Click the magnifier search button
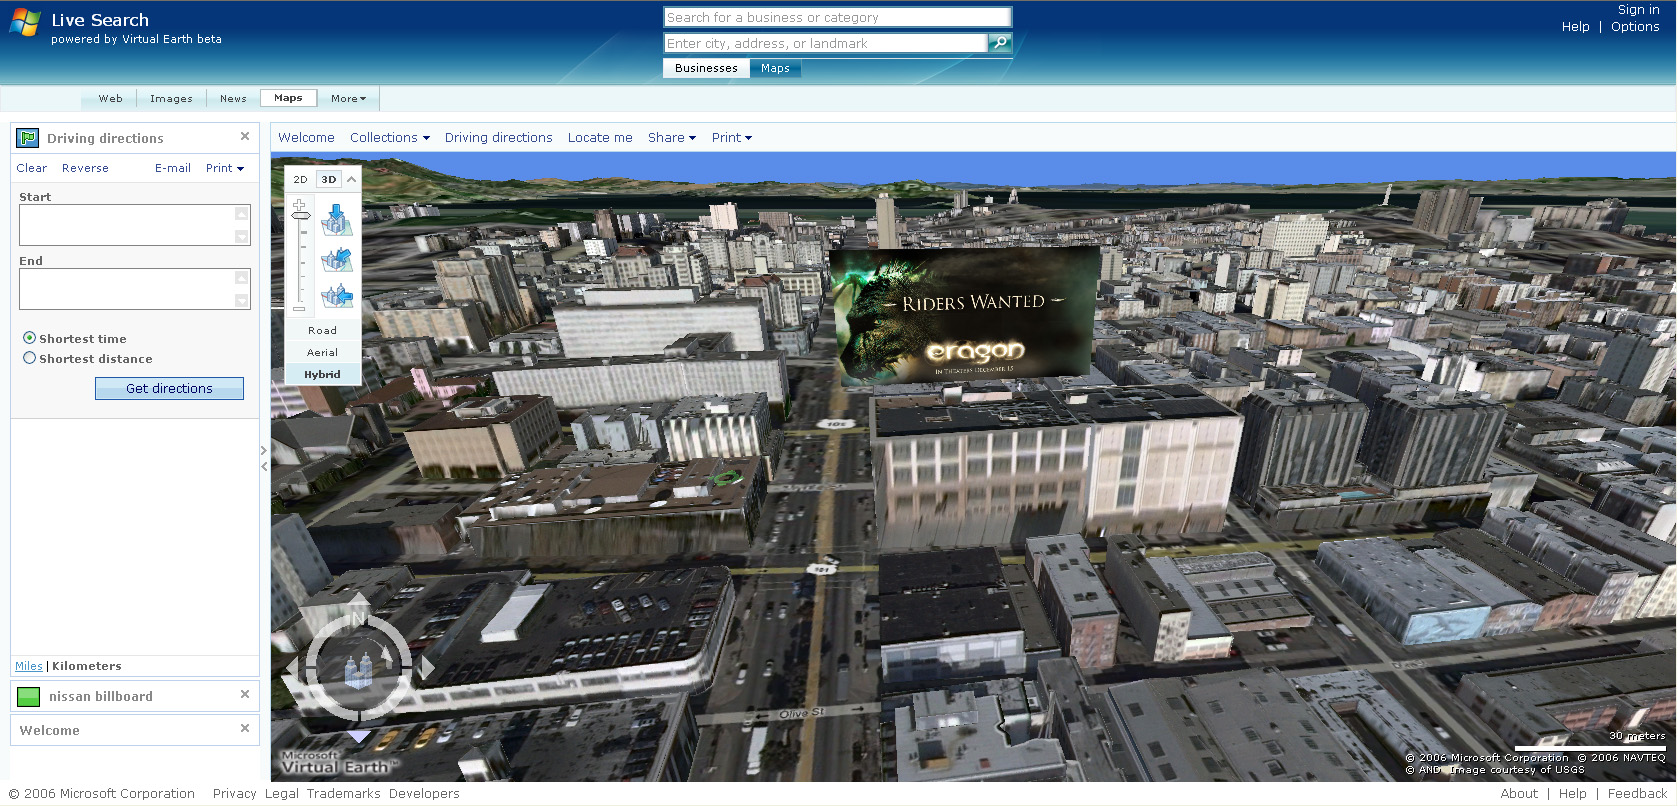Viewport: 1678px width, 806px height. 999,43
